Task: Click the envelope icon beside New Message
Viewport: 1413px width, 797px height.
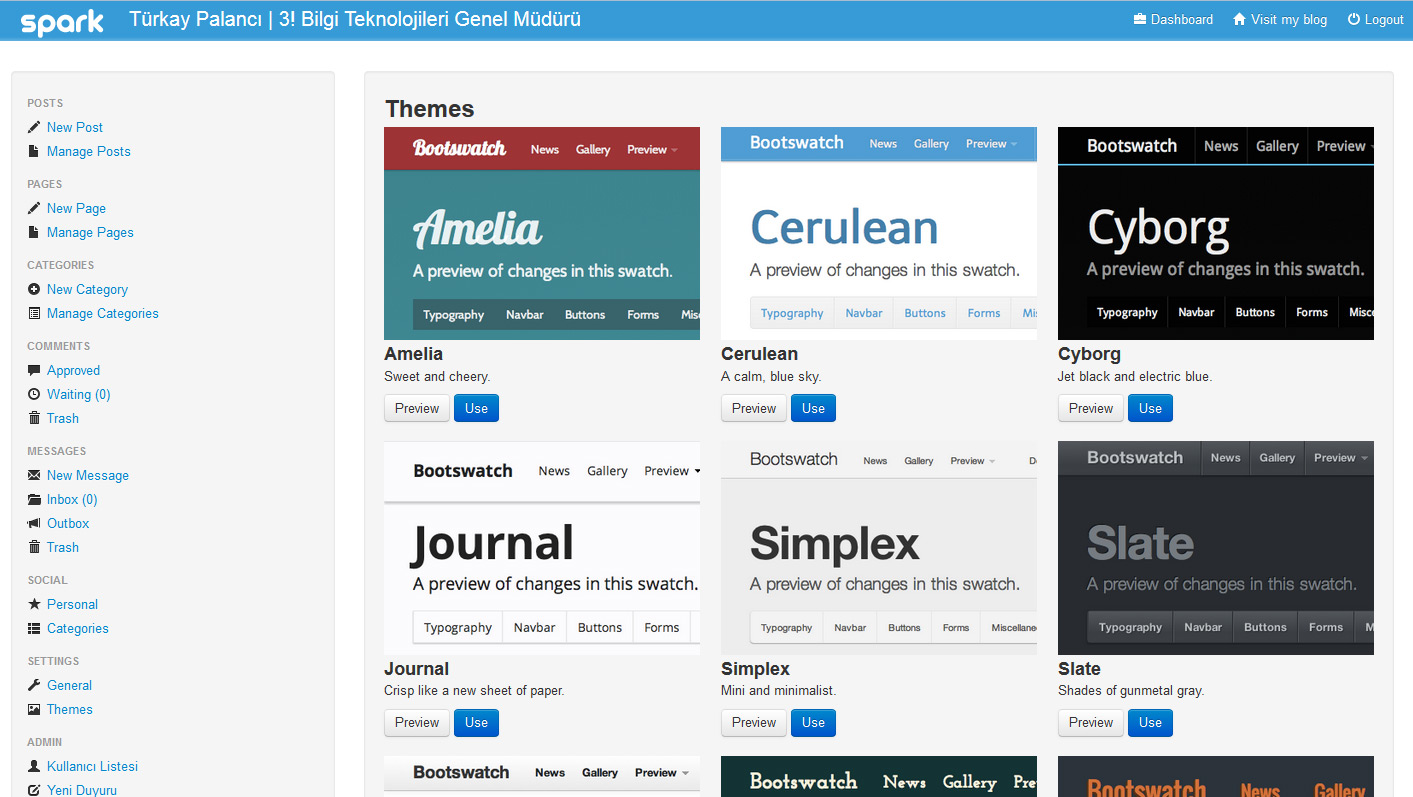Action: [x=34, y=475]
